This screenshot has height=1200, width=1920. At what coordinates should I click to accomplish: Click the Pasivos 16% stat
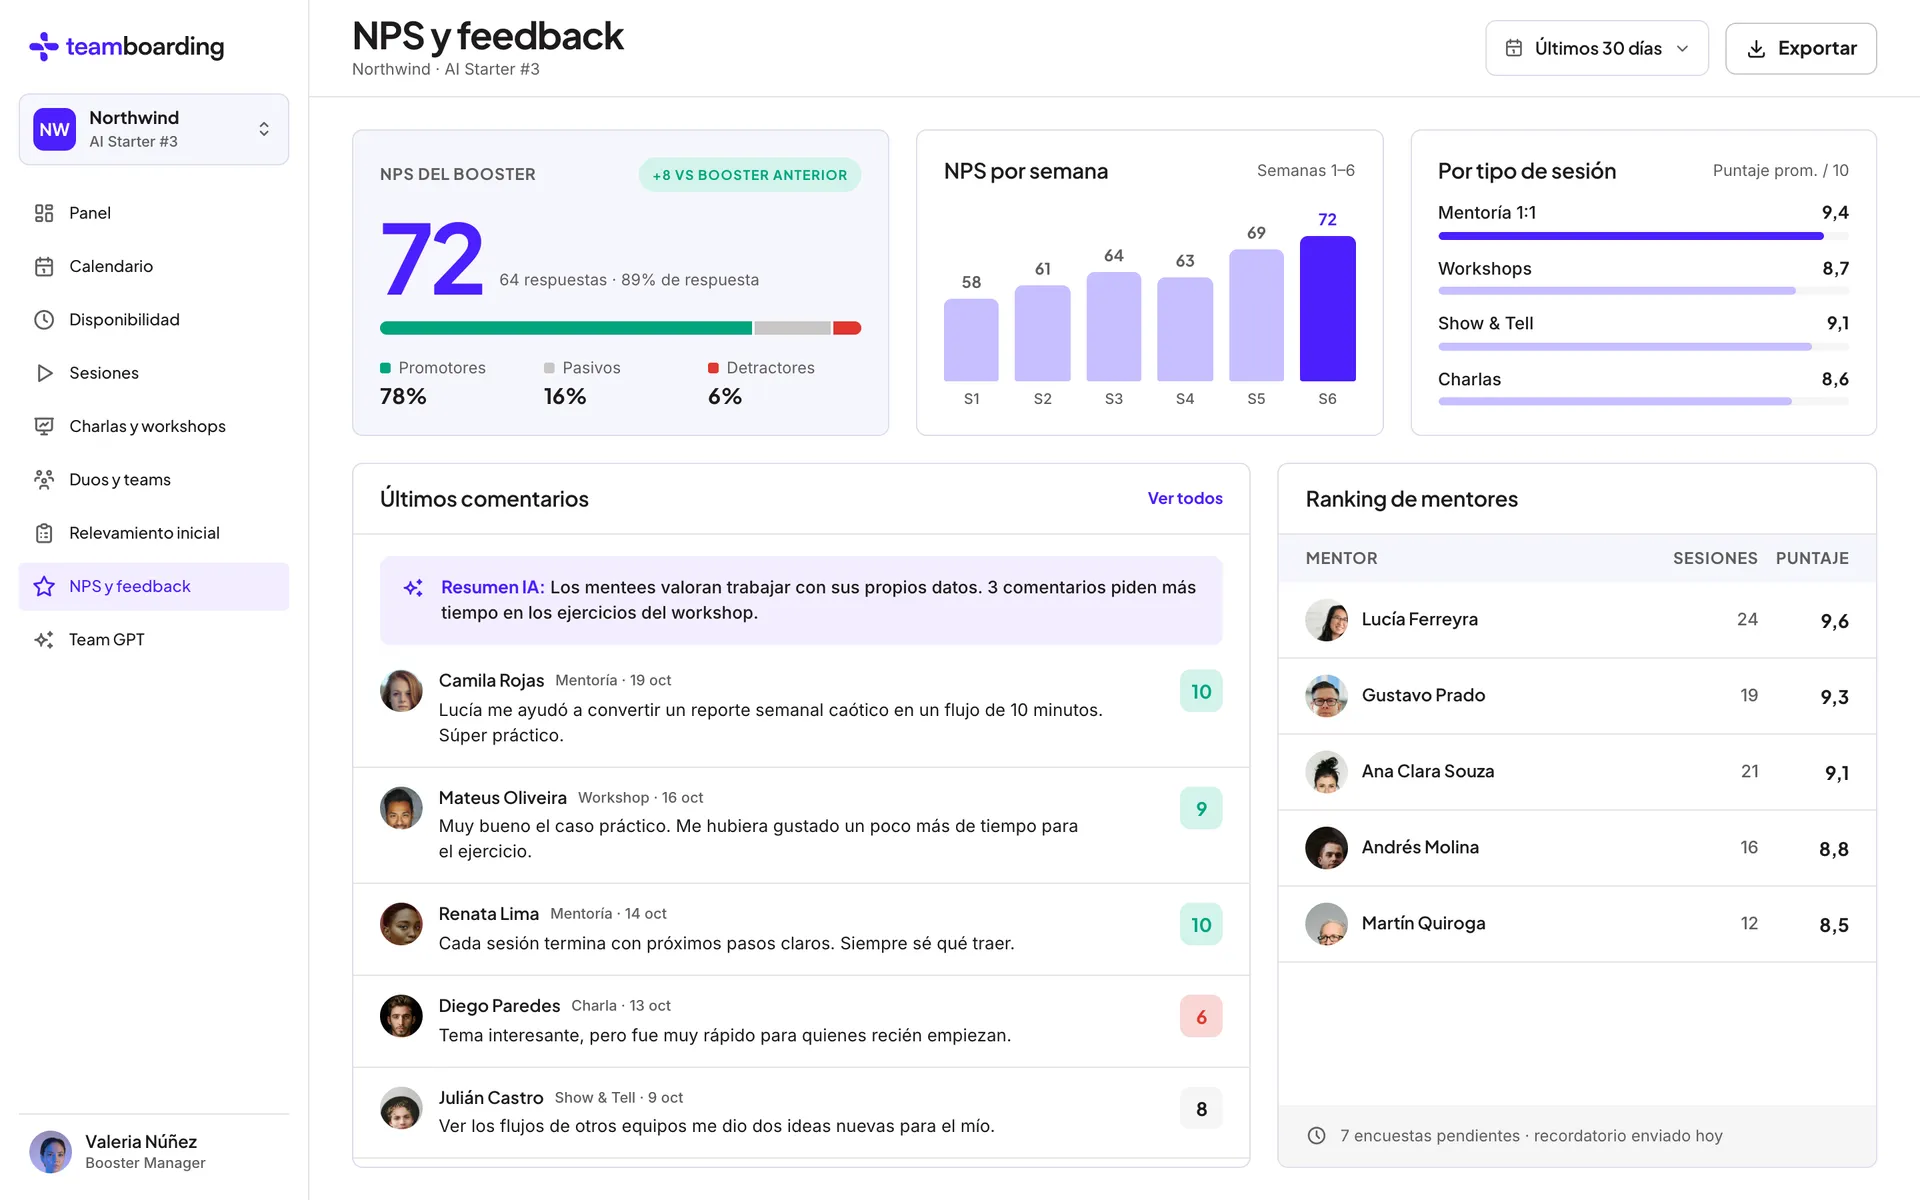582,383
